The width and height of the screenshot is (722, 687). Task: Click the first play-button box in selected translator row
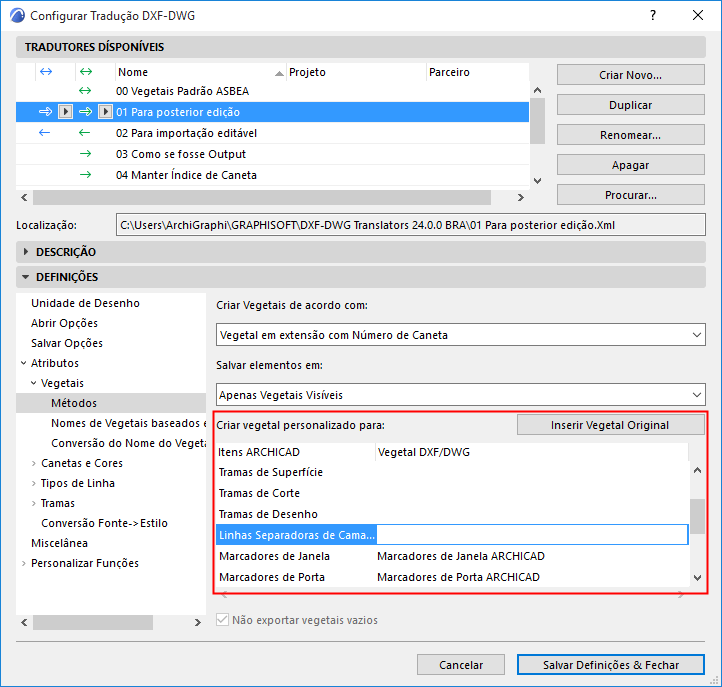click(x=65, y=111)
